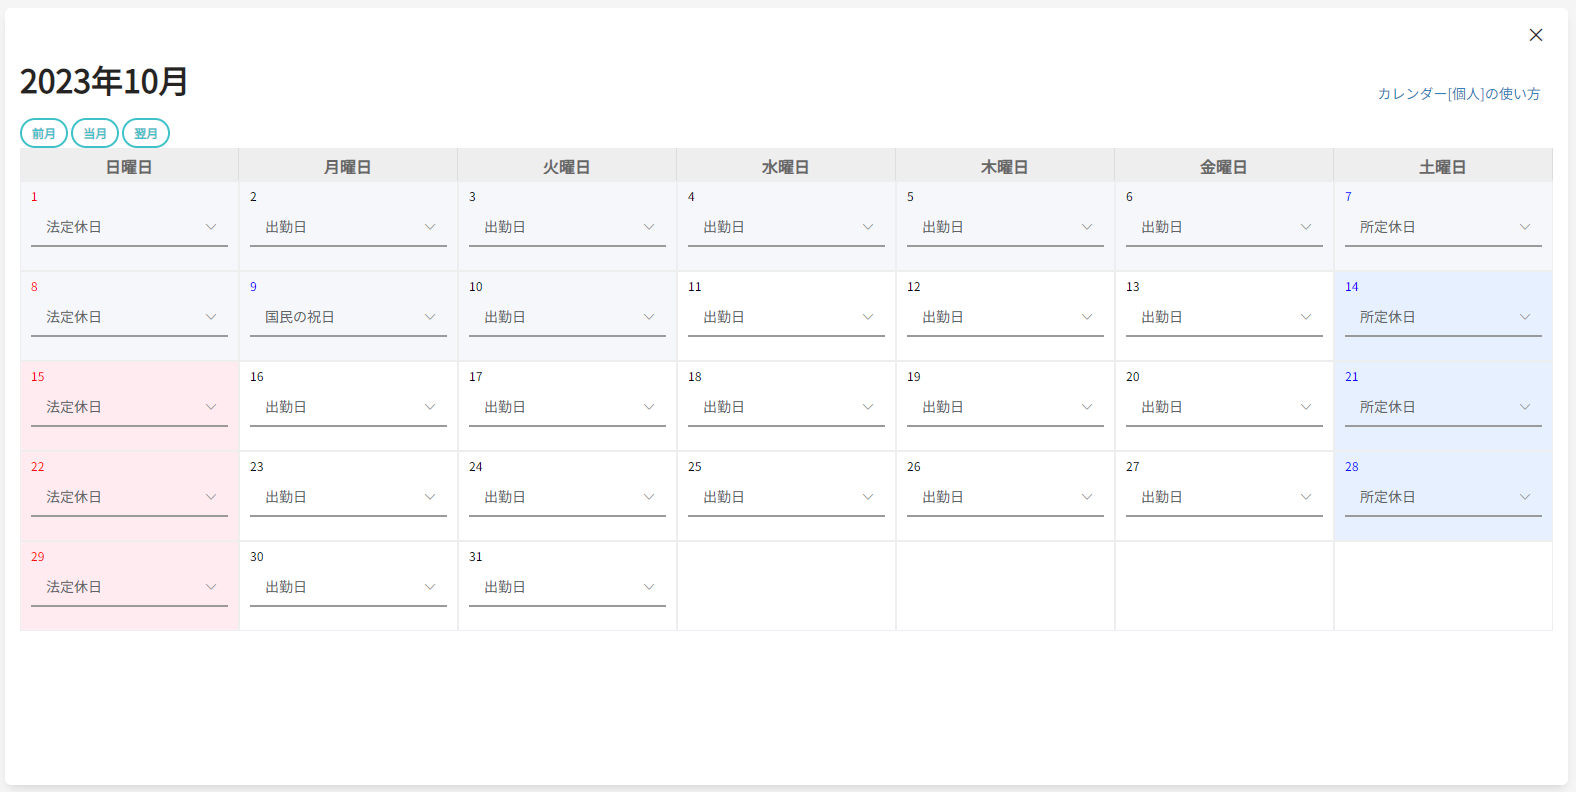Expand the day-type dropdown for October 1

pyautogui.click(x=129, y=228)
